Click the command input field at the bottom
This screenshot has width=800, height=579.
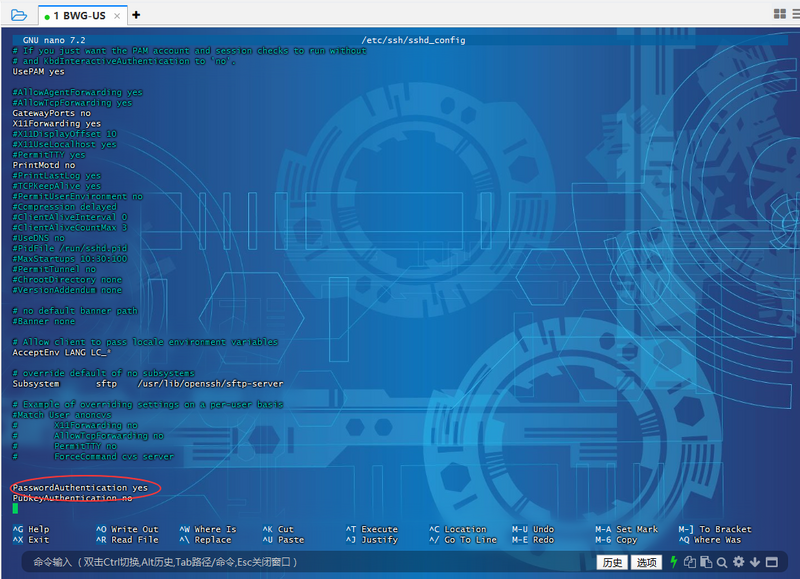[x=300, y=562]
